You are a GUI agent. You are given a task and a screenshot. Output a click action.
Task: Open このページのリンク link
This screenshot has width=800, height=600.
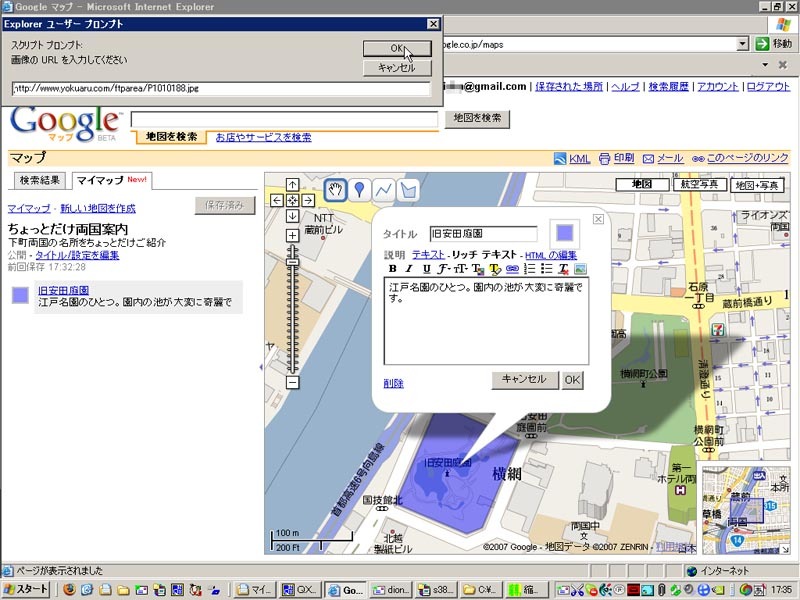[747, 158]
